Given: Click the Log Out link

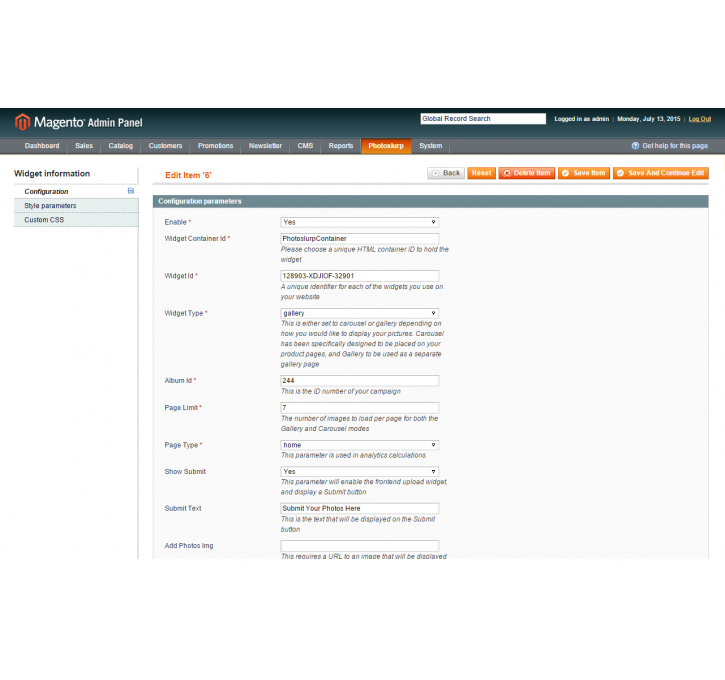Looking at the screenshot, I should [x=700, y=119].
